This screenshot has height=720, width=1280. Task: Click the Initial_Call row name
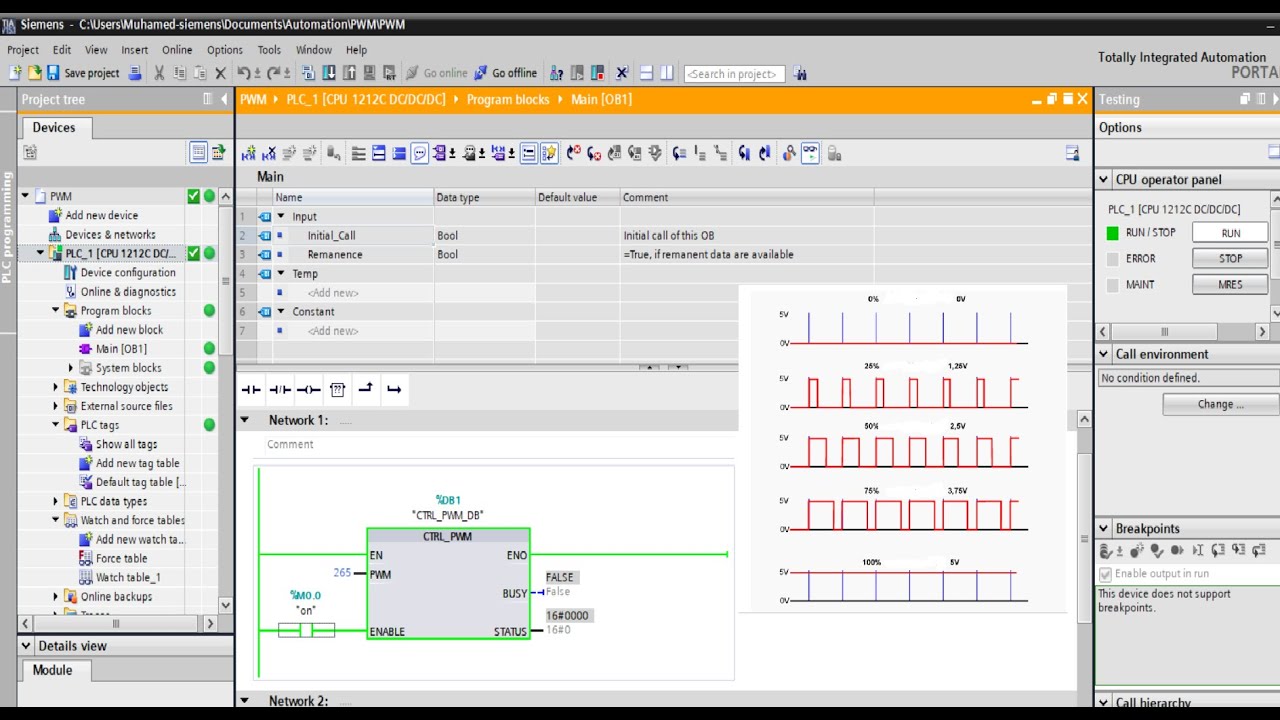pyautogui.click(x=331, y=235)
